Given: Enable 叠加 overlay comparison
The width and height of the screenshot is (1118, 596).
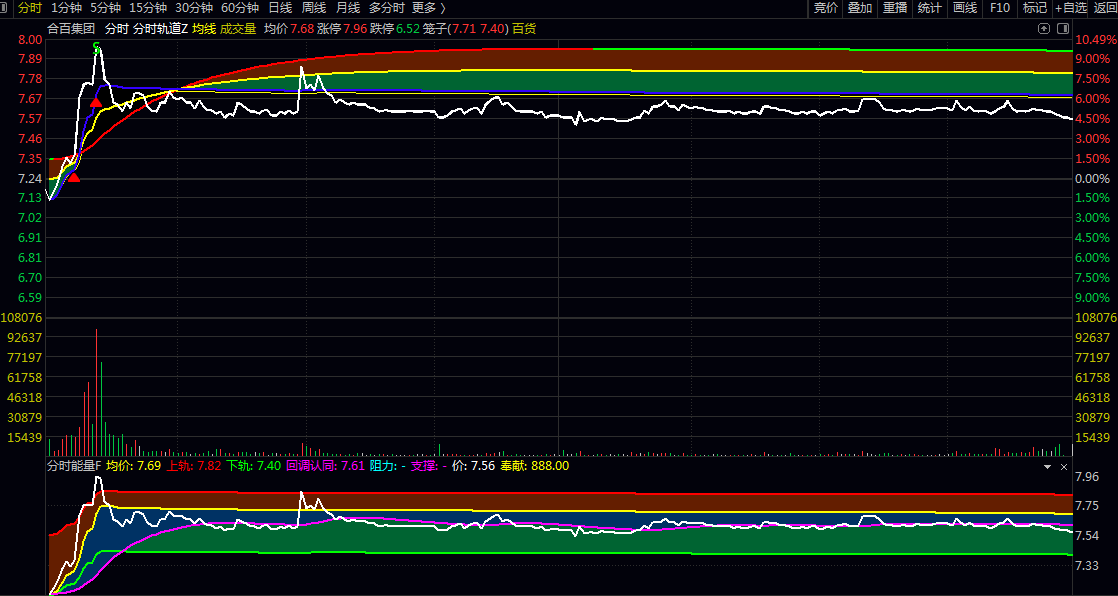Looking at the screenshot, I should coord(860,8).
